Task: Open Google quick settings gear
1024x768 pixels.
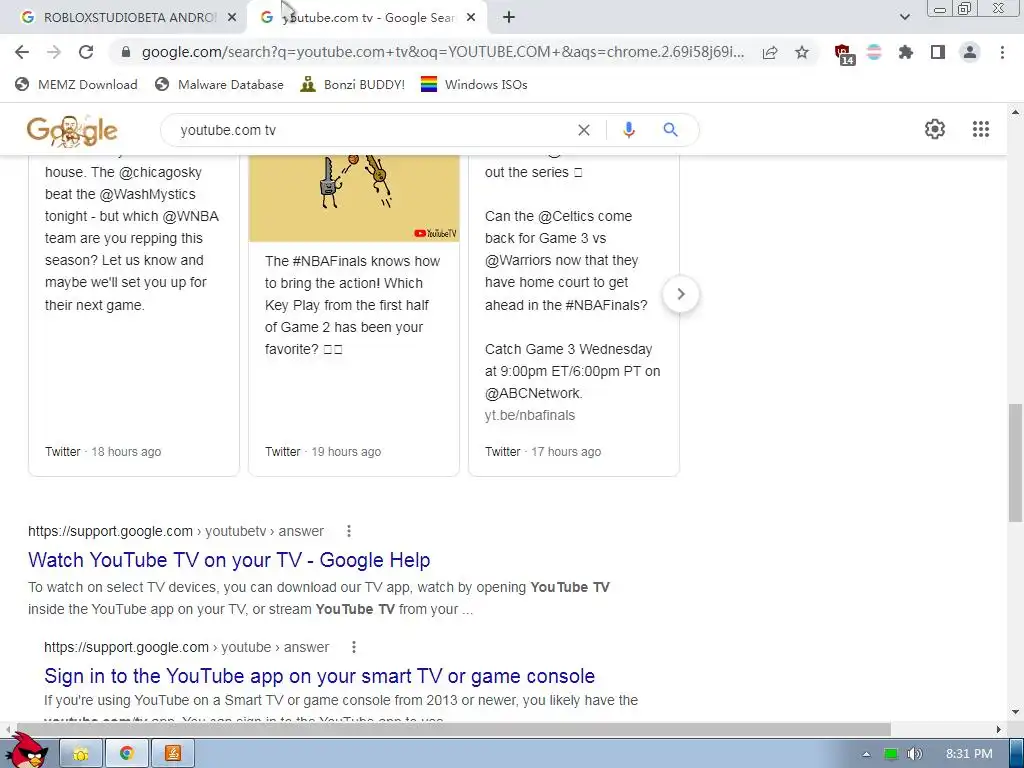Action: [x=935, y=129]
